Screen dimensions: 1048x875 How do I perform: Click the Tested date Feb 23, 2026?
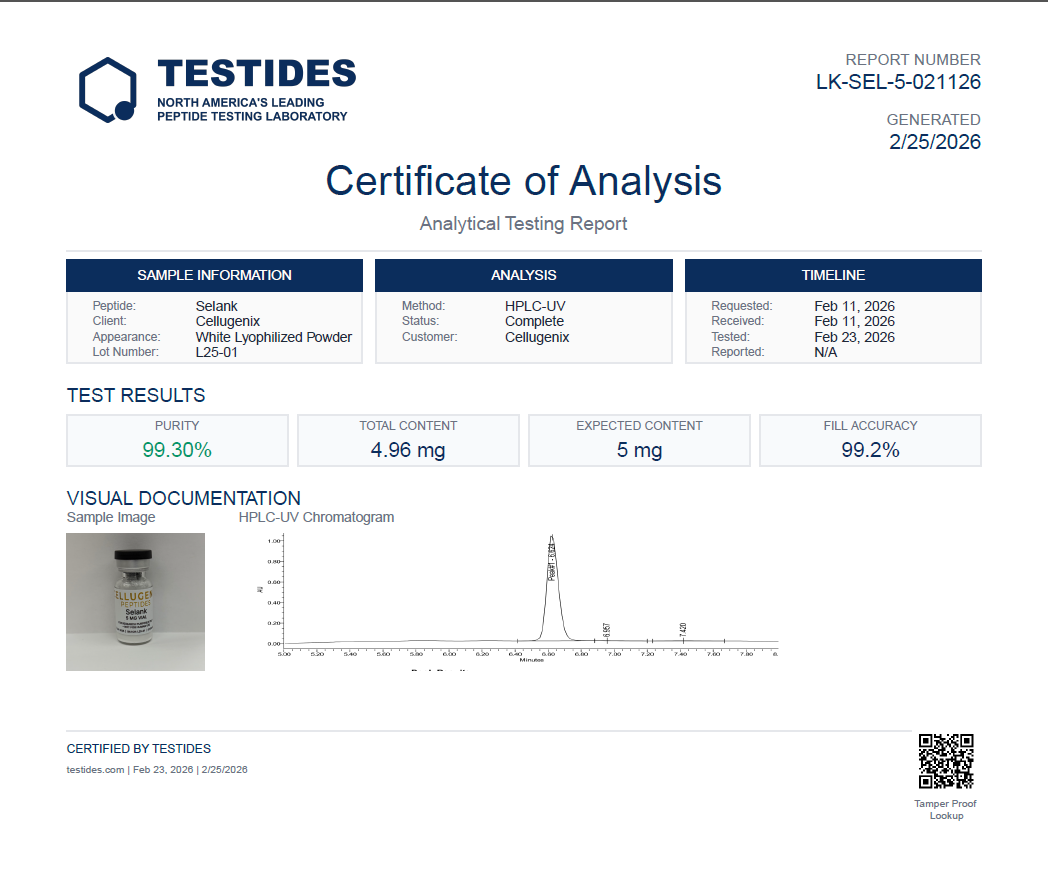tap(854, 337)
